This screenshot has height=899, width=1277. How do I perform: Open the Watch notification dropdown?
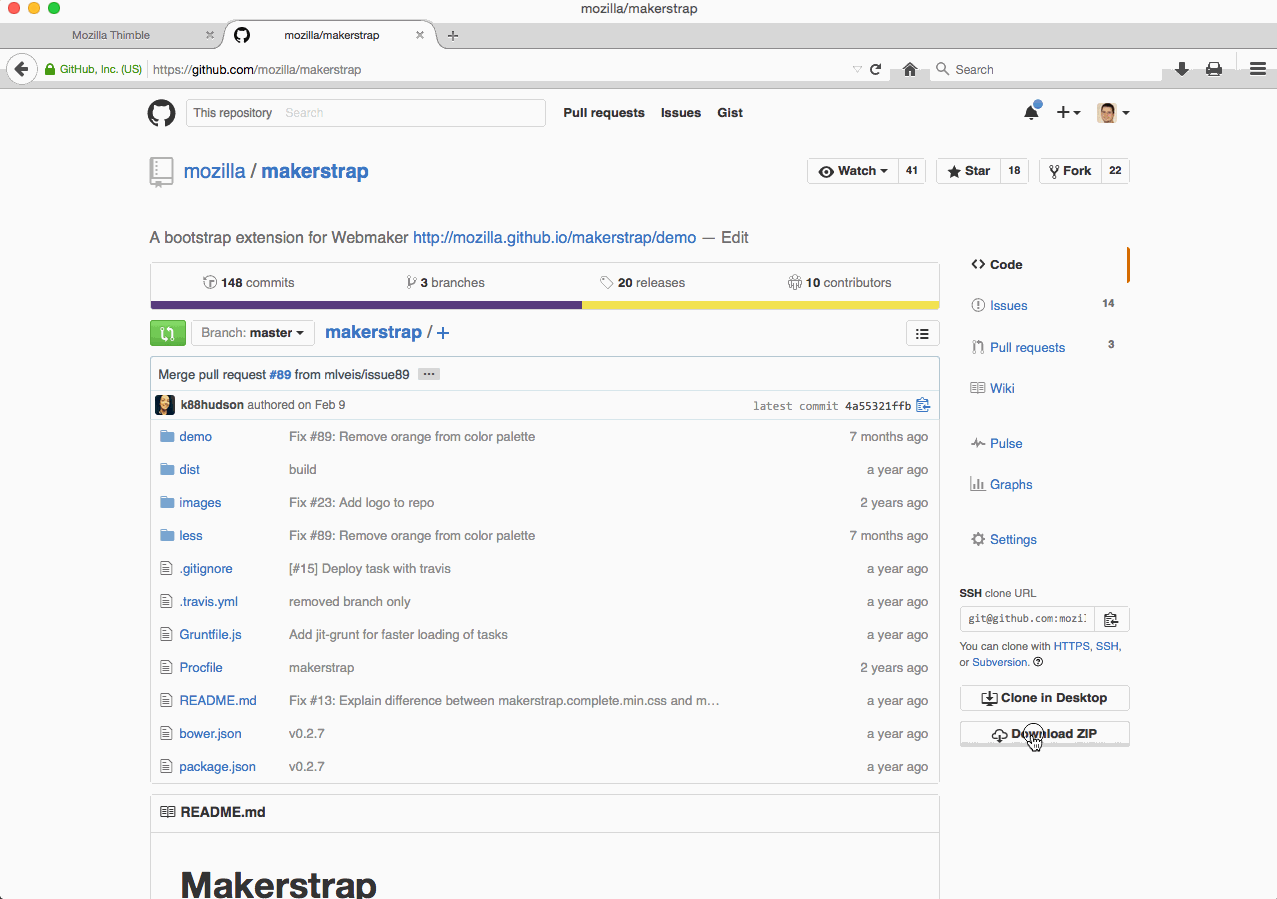pyautogui.click(x=852, y=170)
